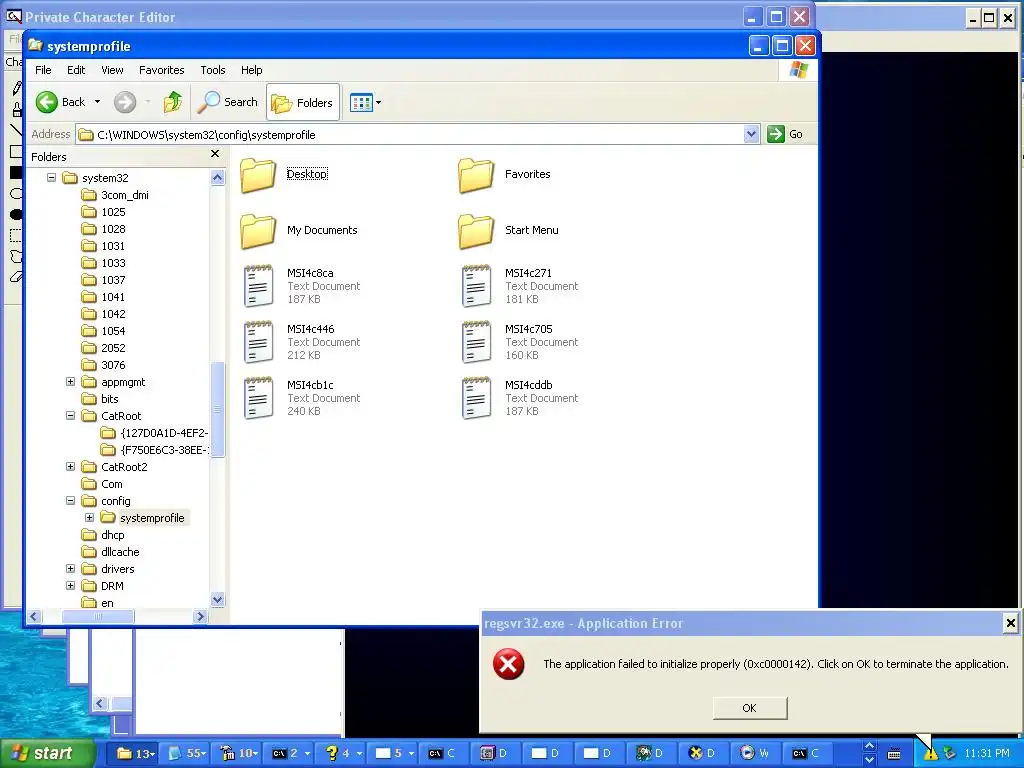The image size is (1024, 768).
Task: Select the Com folder in tree
Action: pyautogui.click(x=103, y=484)
